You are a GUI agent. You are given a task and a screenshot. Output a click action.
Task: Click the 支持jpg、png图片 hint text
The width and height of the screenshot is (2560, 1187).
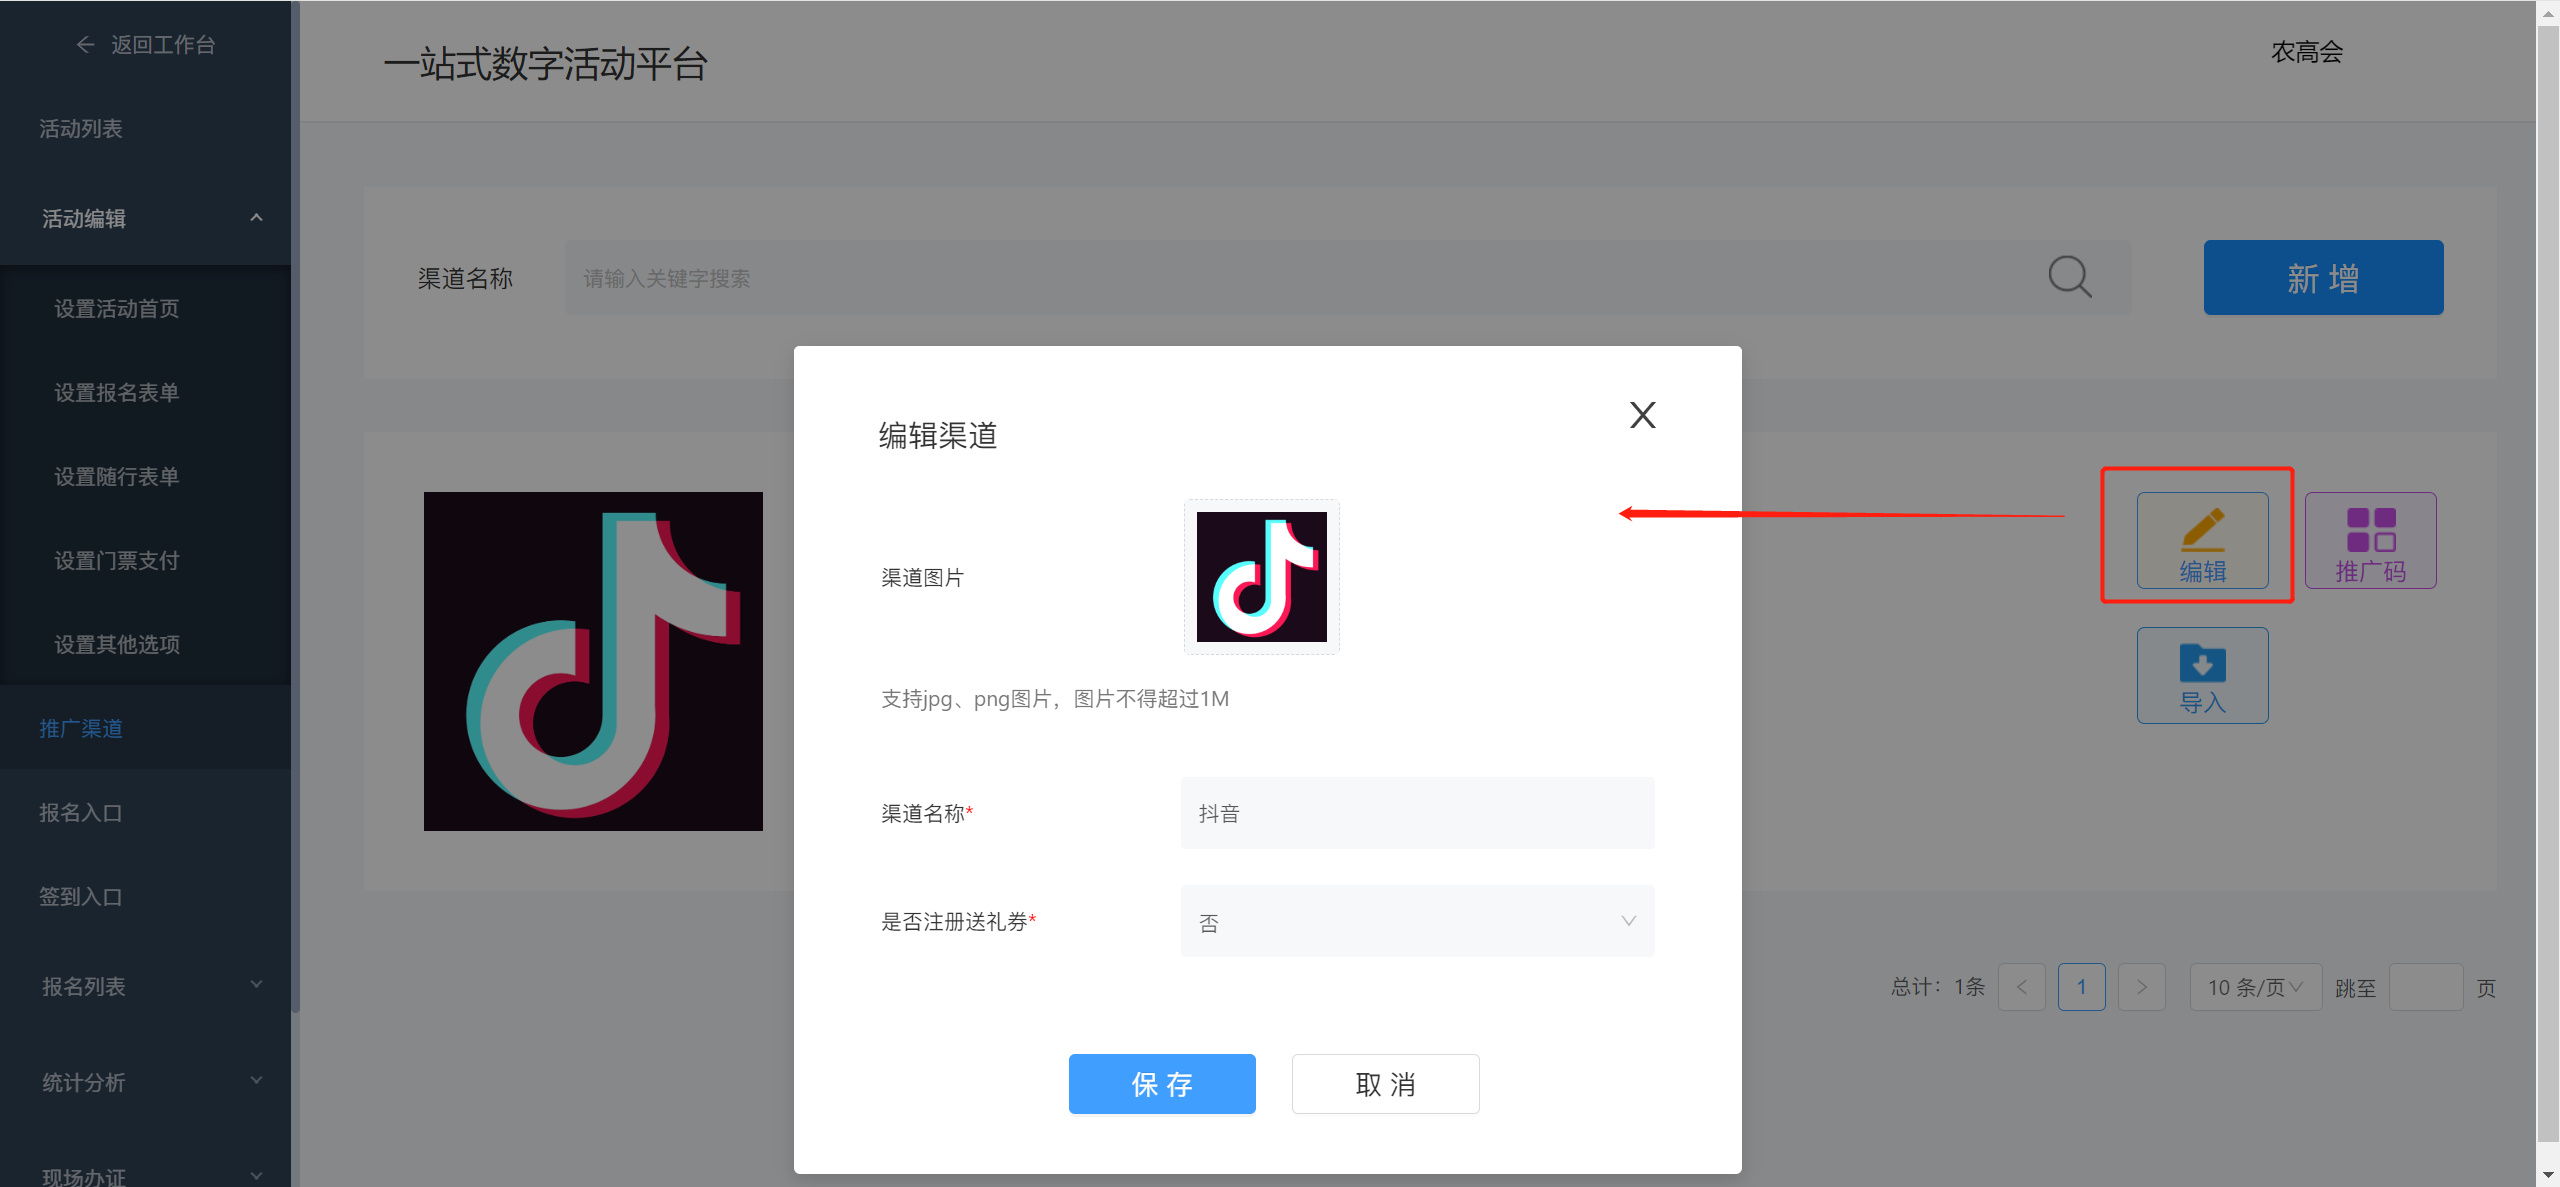tap(1054, 699)
